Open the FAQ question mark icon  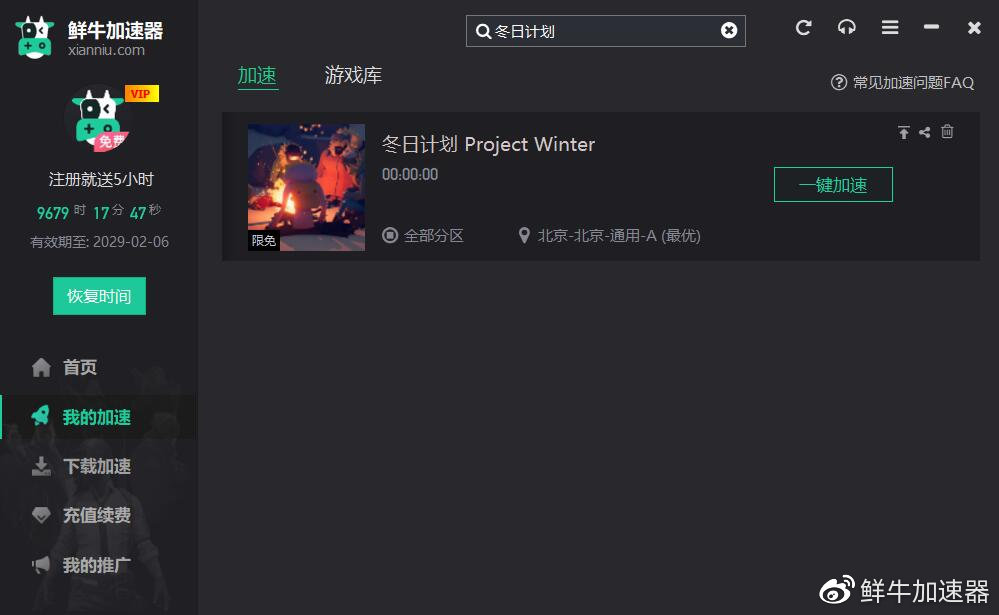[x=838, y=82]
